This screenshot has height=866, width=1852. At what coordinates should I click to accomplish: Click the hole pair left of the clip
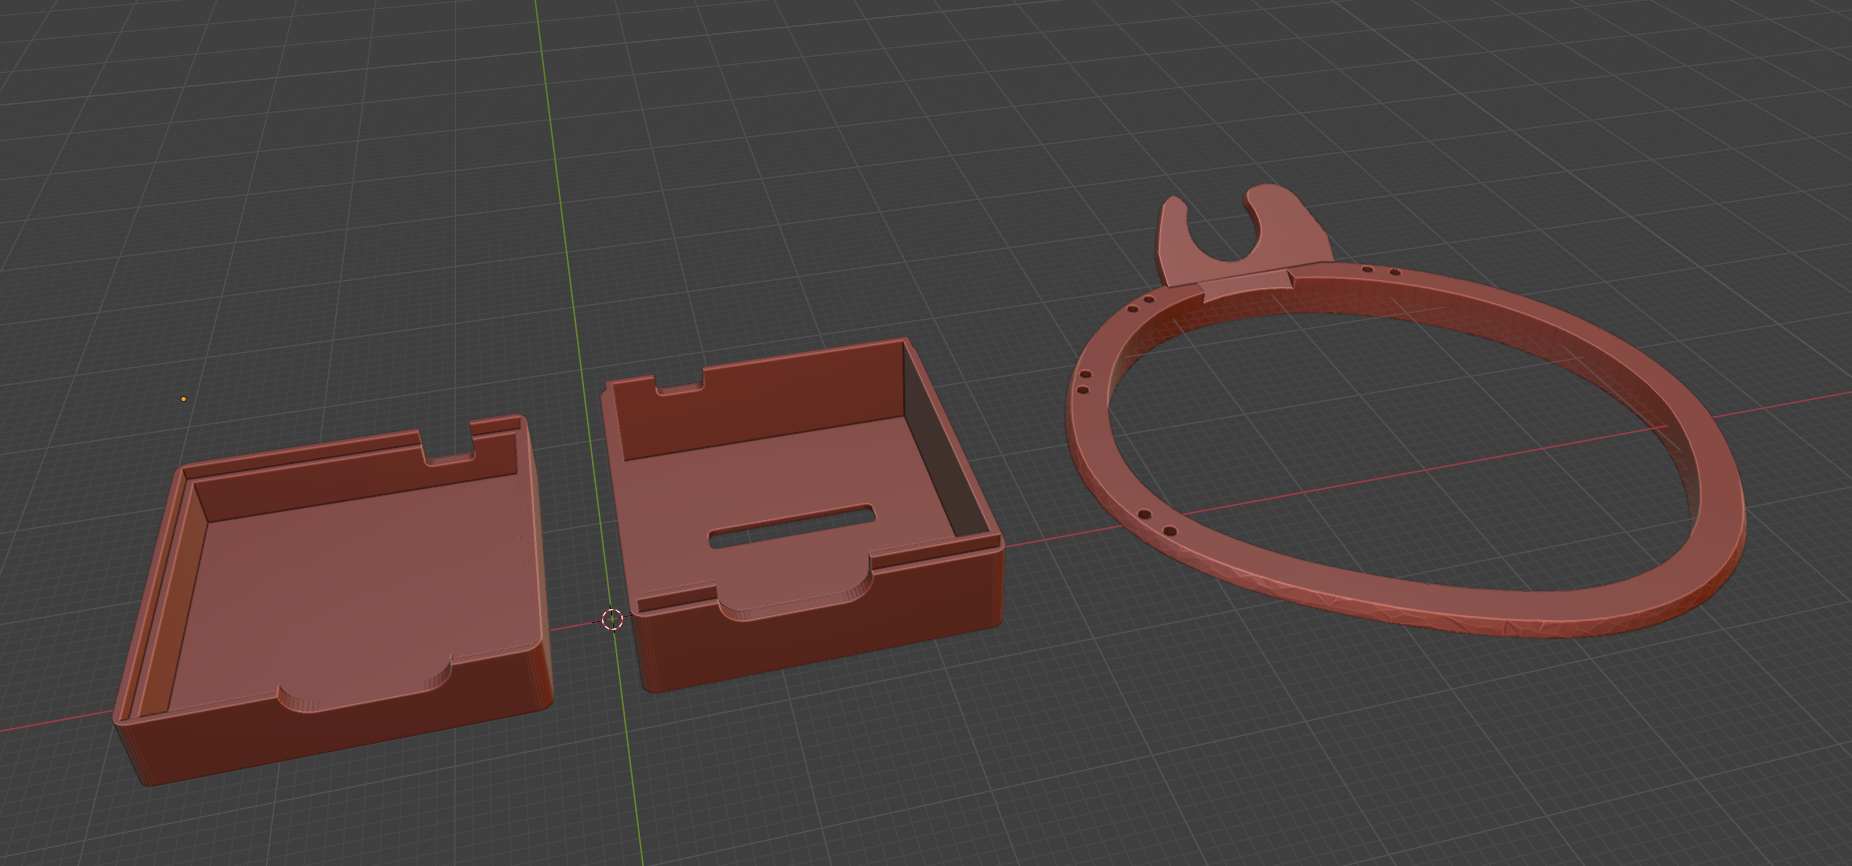[1141, 299]
